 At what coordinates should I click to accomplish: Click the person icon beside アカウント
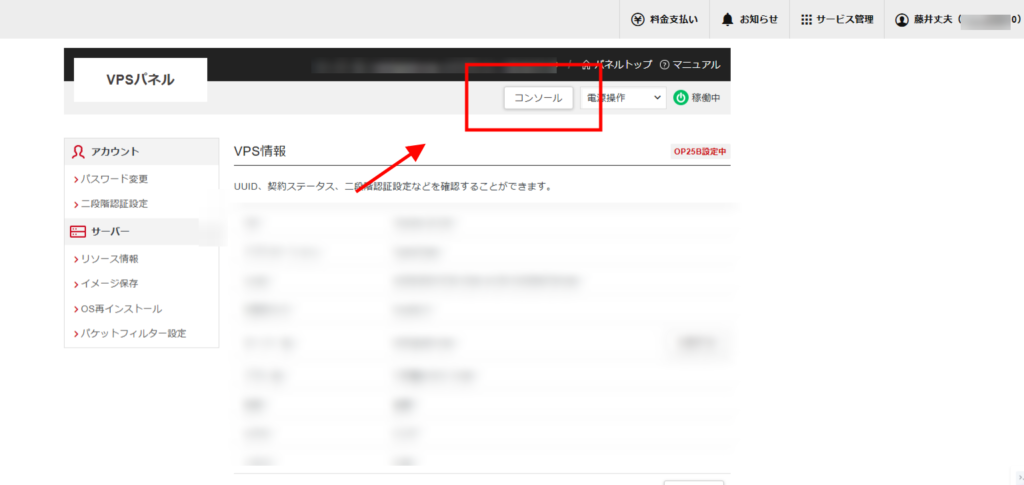(x=78, y=151)
